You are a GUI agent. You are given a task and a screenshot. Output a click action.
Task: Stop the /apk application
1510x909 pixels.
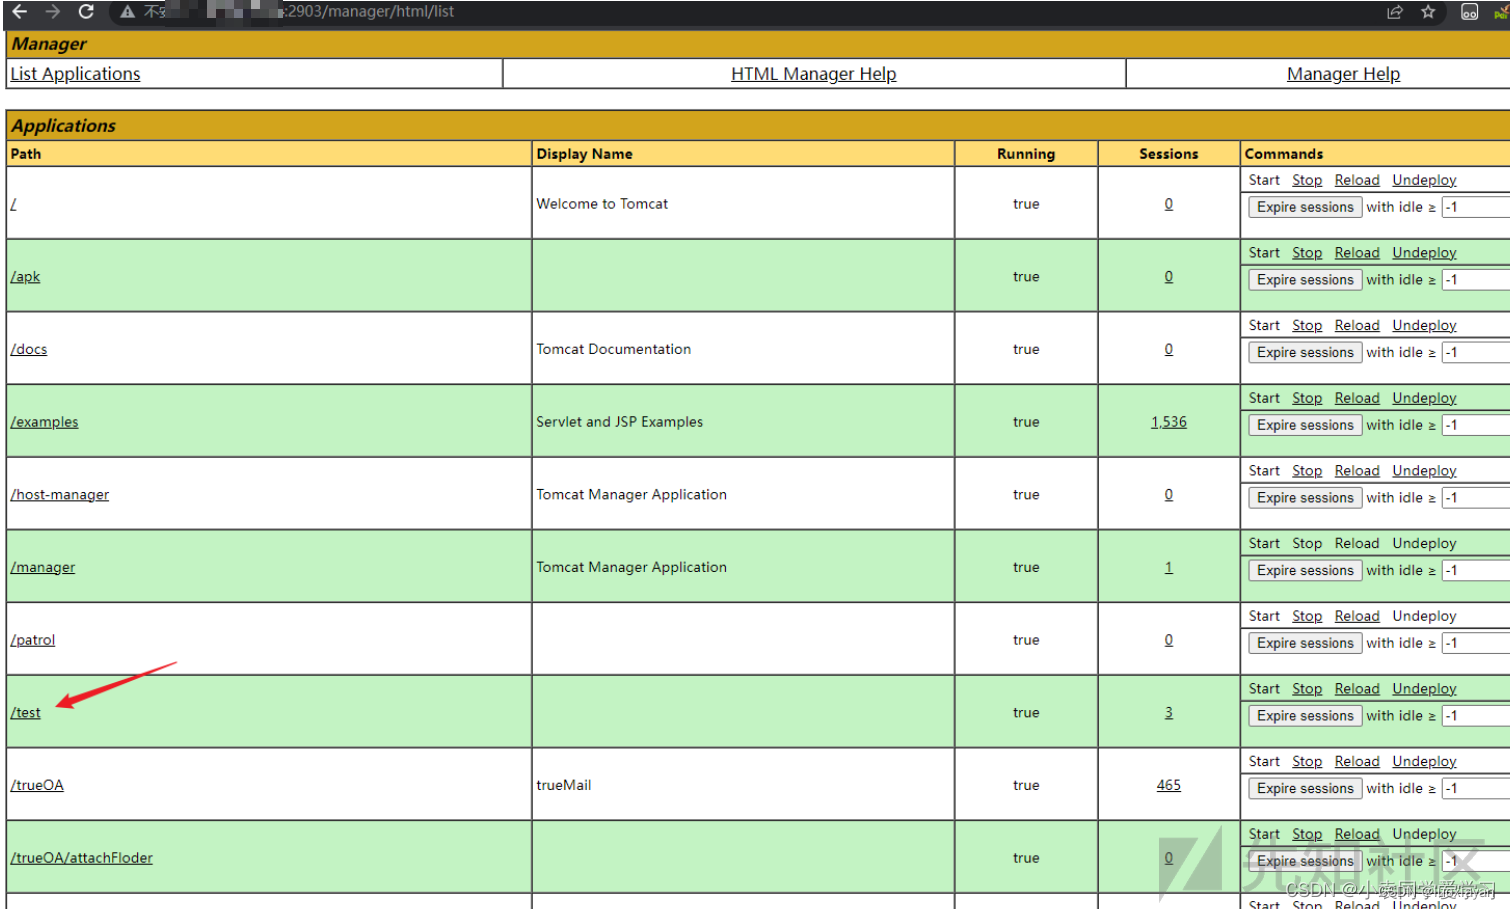pos(1307,253)
